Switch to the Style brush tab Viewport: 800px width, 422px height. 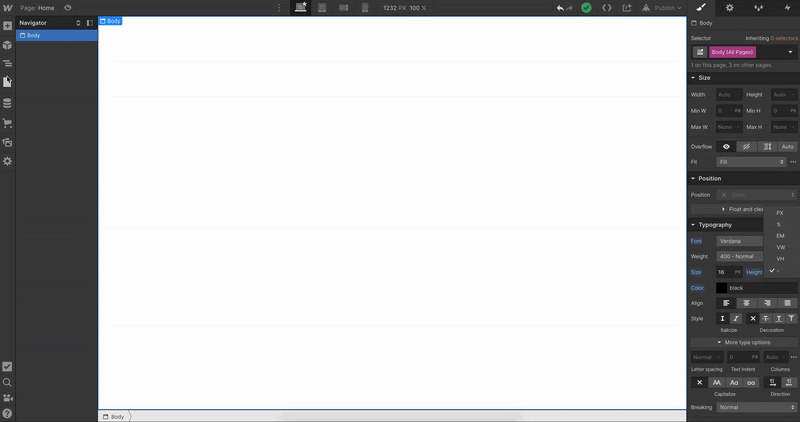click(701, 8)
